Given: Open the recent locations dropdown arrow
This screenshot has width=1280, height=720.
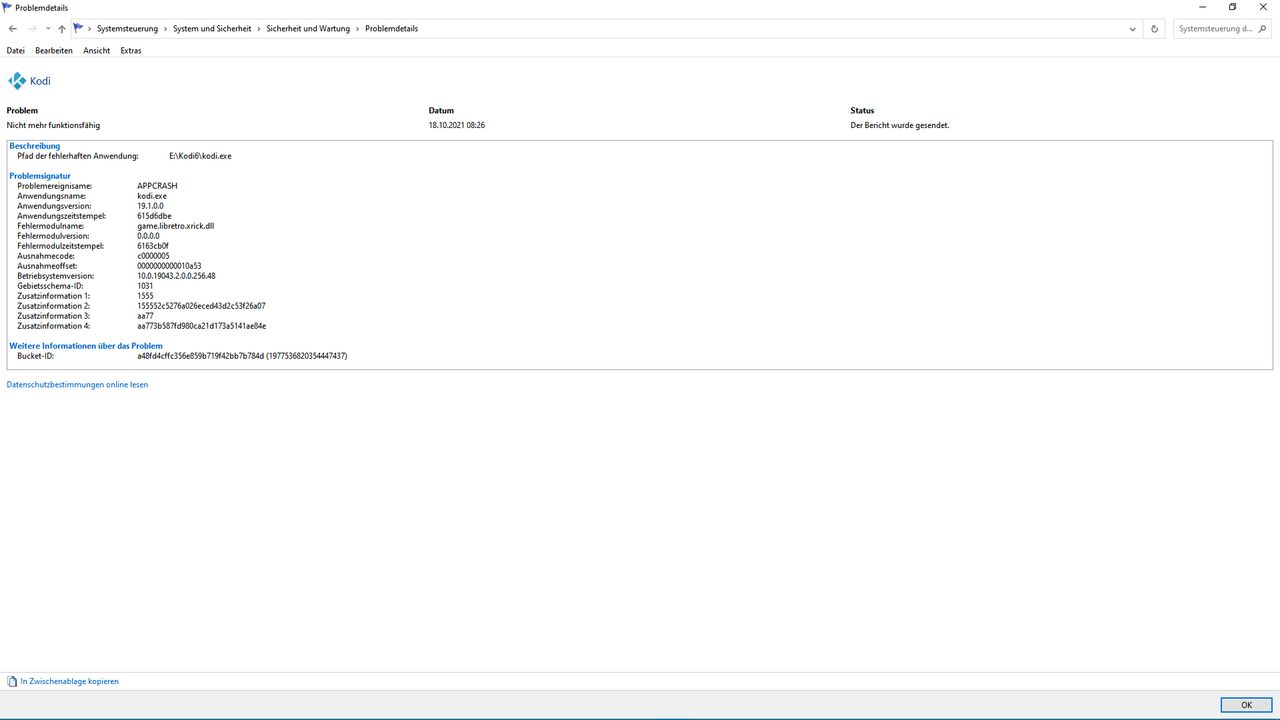Looking at the screenshot, I should pyautogui.click(x=48, y=29).
